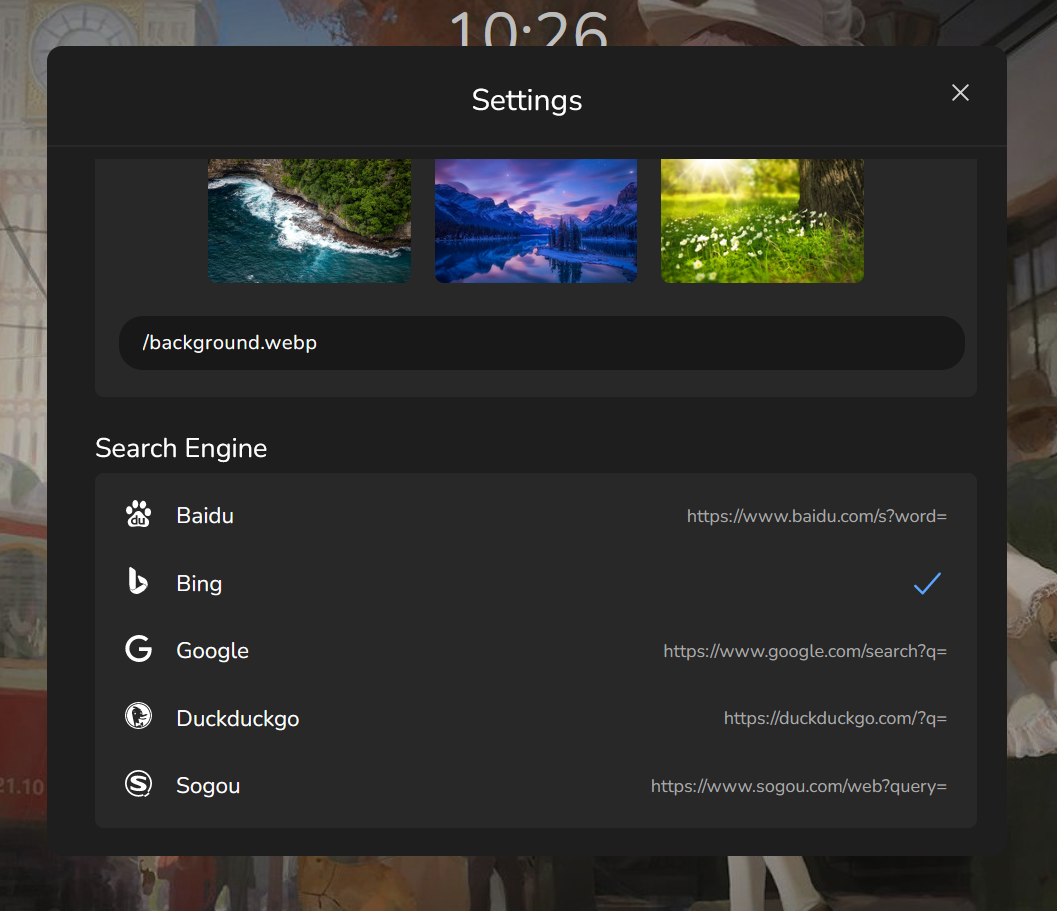Choose Baidu as search engine
This screenshot has width=1057, height=911.
pyautogui.click(x=536, y=516)
